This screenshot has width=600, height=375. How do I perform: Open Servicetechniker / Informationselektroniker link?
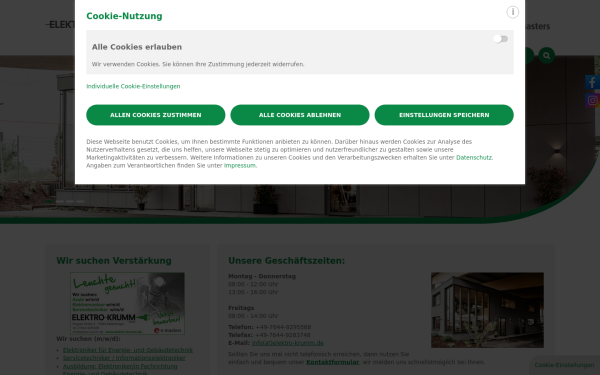[x=124, y=358]
